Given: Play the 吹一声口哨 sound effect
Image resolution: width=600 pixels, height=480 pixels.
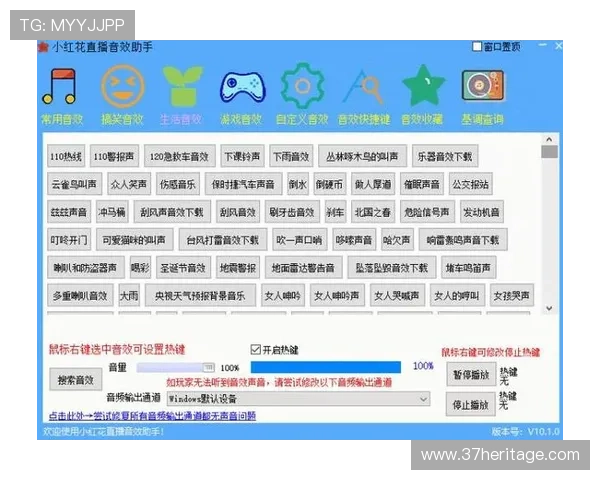Looking at the screenshot, I should [x=299, y=240].
